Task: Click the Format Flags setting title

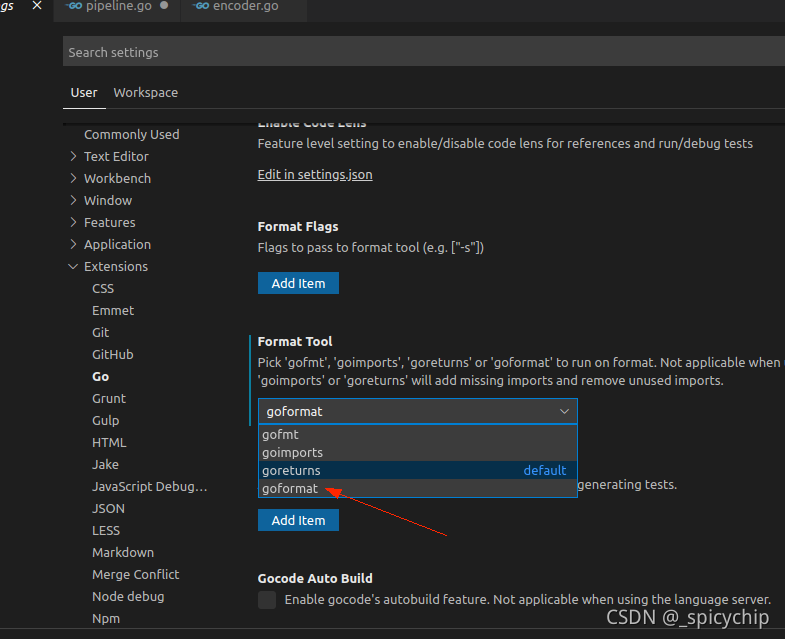Action: (298, 227)
